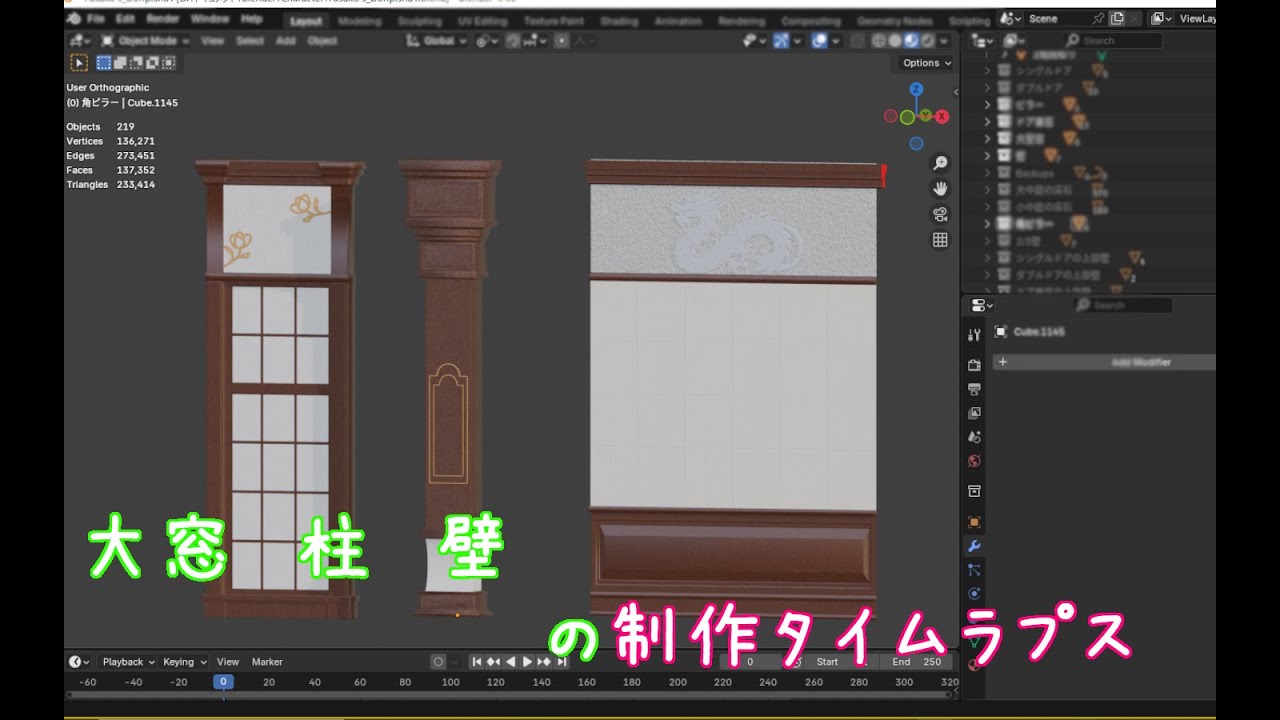
Task: Open the World properties tab icon
Action: pos(974,461)
